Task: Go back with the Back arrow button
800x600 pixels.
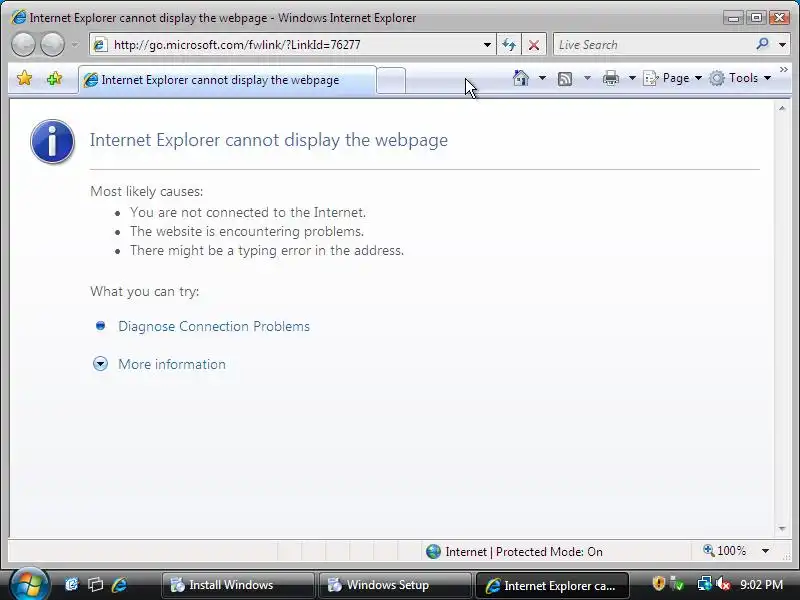Action: click(x=23, y=44)
